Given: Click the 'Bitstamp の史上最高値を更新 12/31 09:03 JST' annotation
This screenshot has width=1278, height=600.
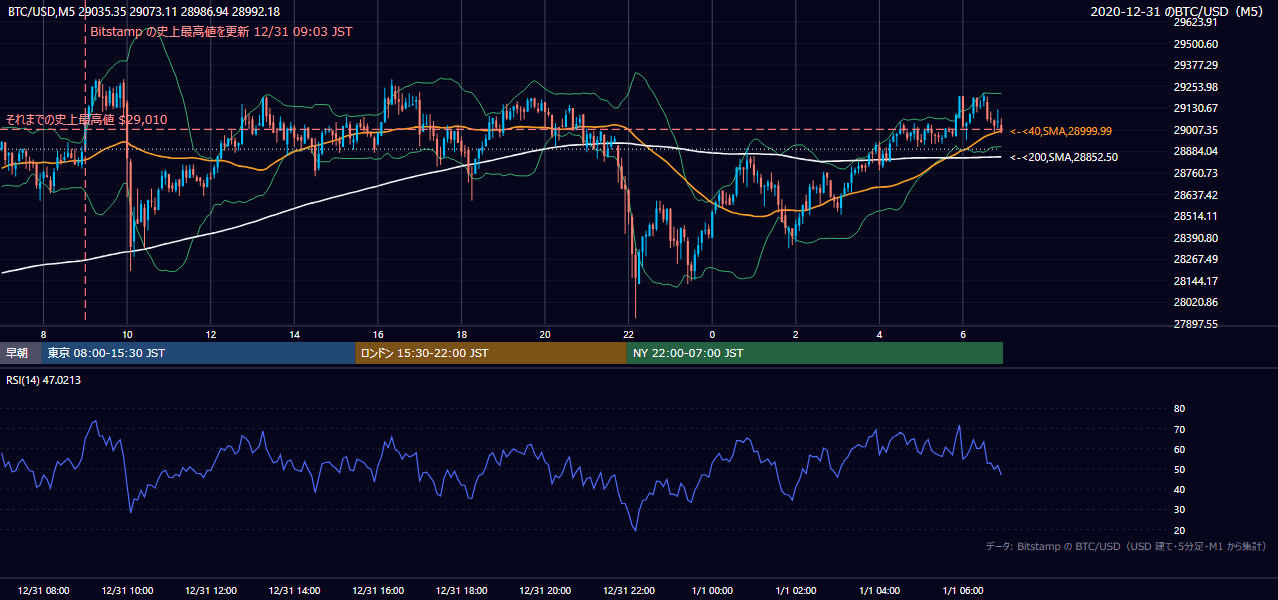Looking at the screenshot, I should click(x=221, y=31).
